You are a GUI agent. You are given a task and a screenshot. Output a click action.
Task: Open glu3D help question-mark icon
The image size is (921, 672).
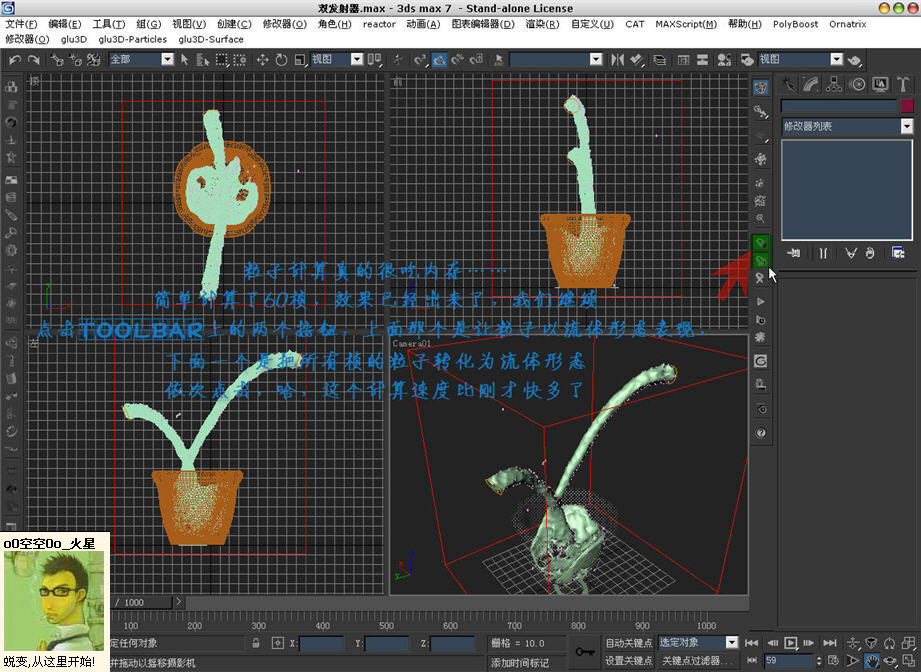coord(761,433)
